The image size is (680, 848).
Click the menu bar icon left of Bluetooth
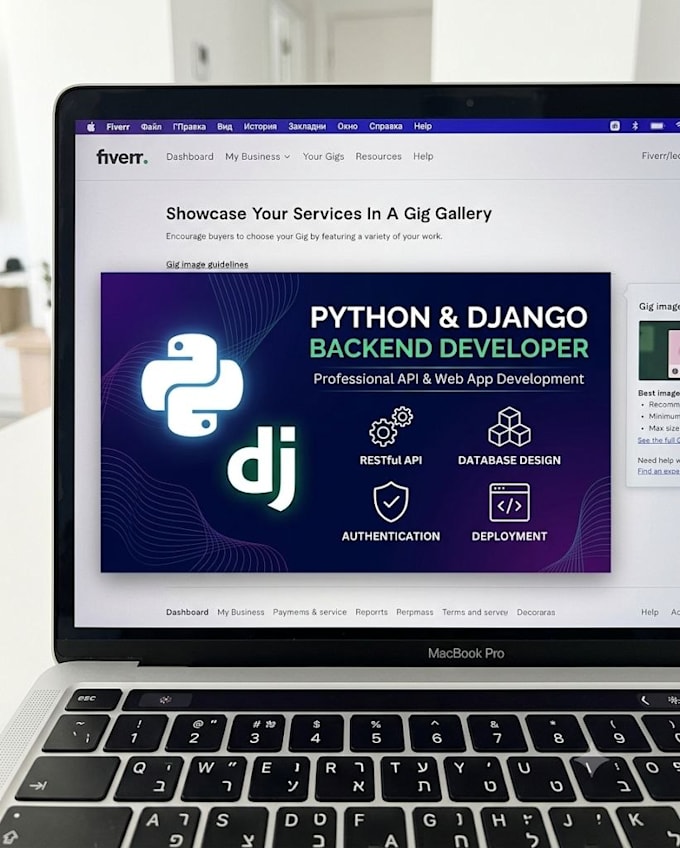615,126
